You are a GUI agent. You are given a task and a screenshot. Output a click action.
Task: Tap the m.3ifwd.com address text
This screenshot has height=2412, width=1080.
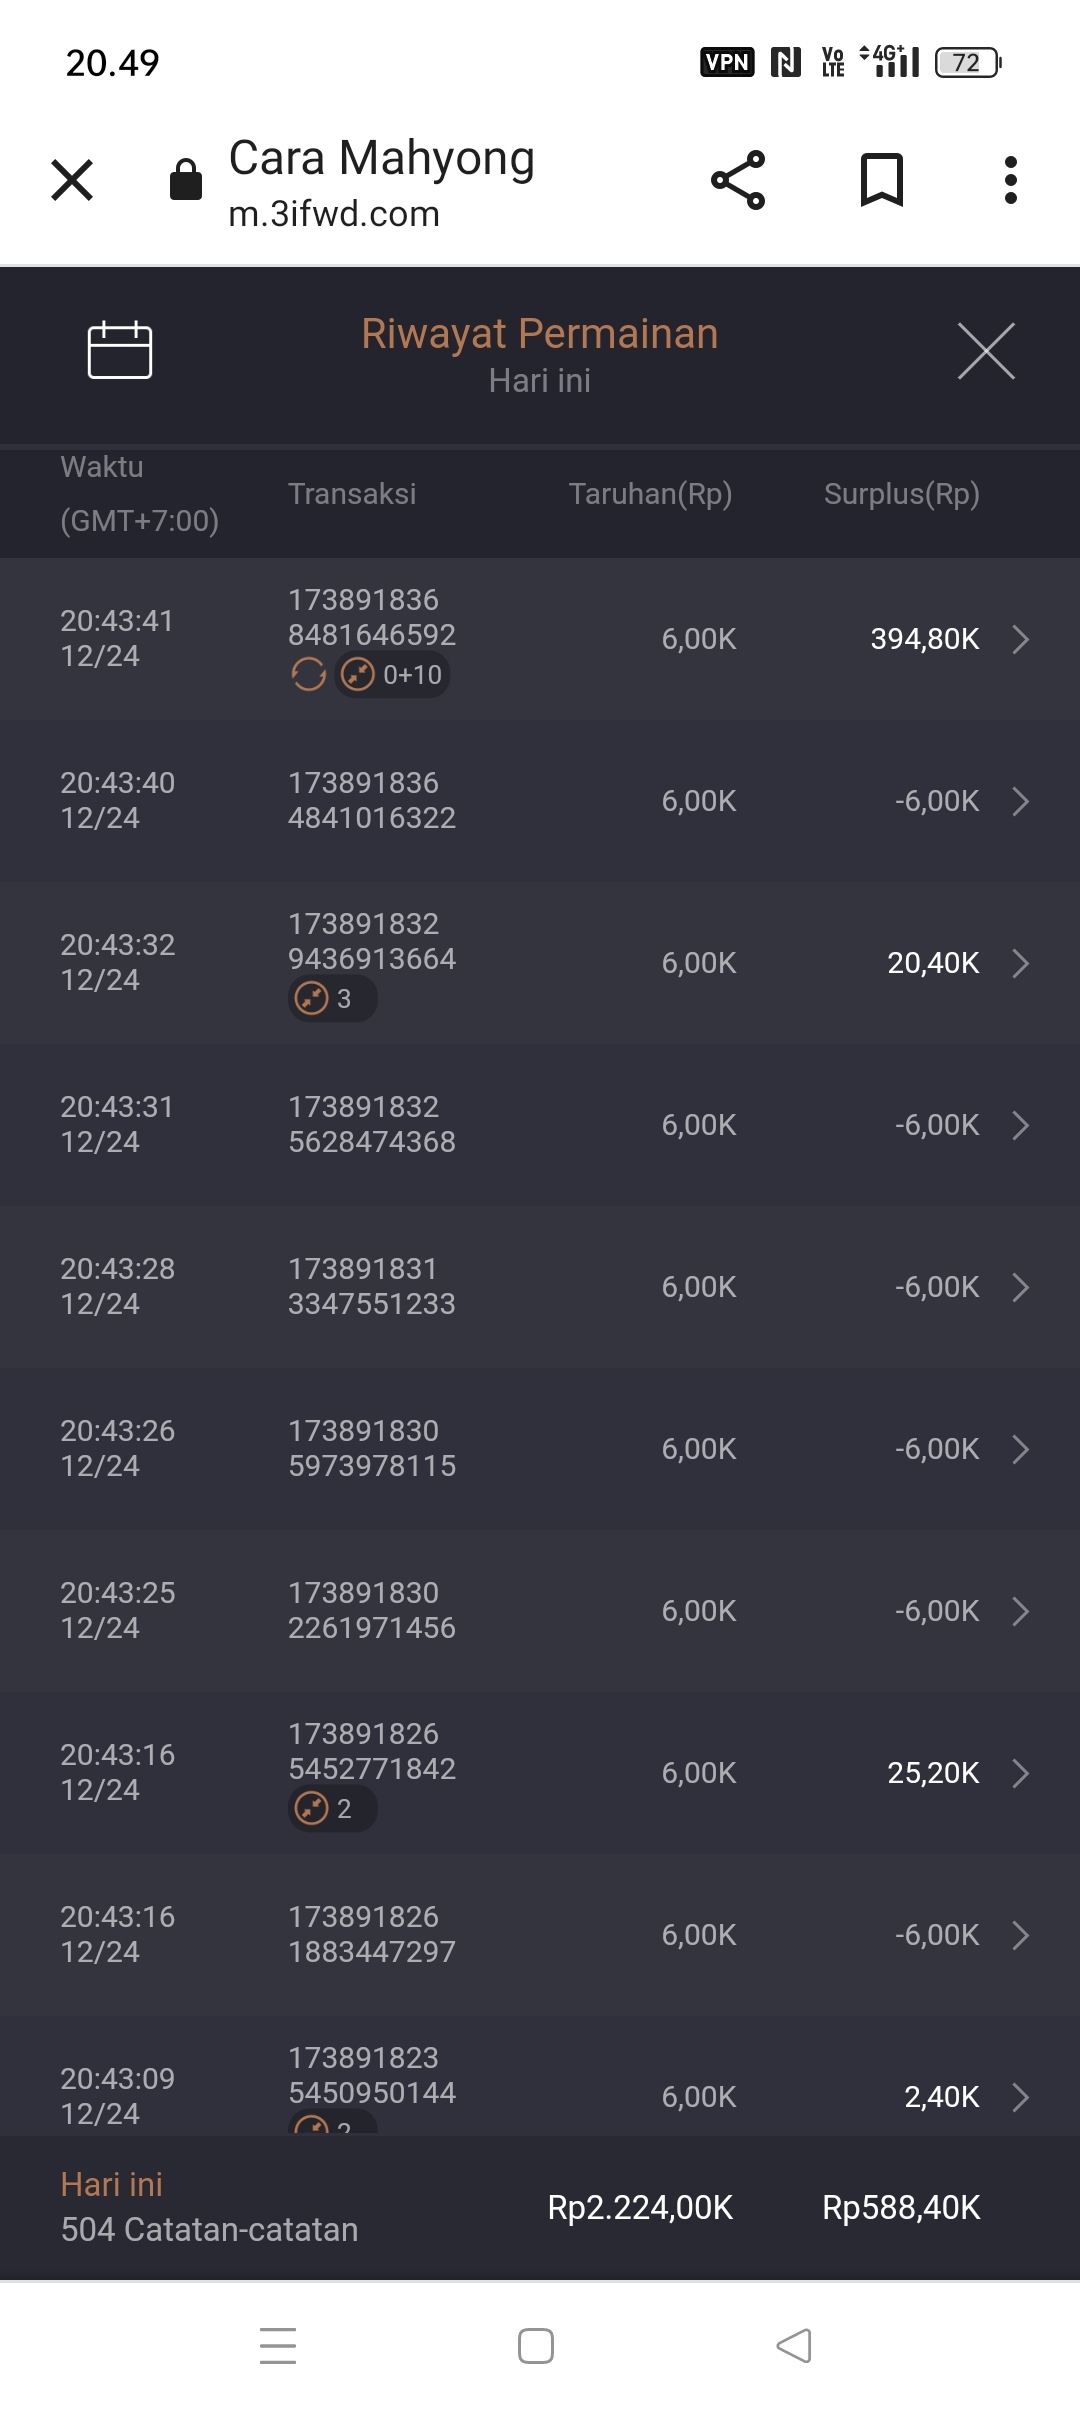click(334, 214)
